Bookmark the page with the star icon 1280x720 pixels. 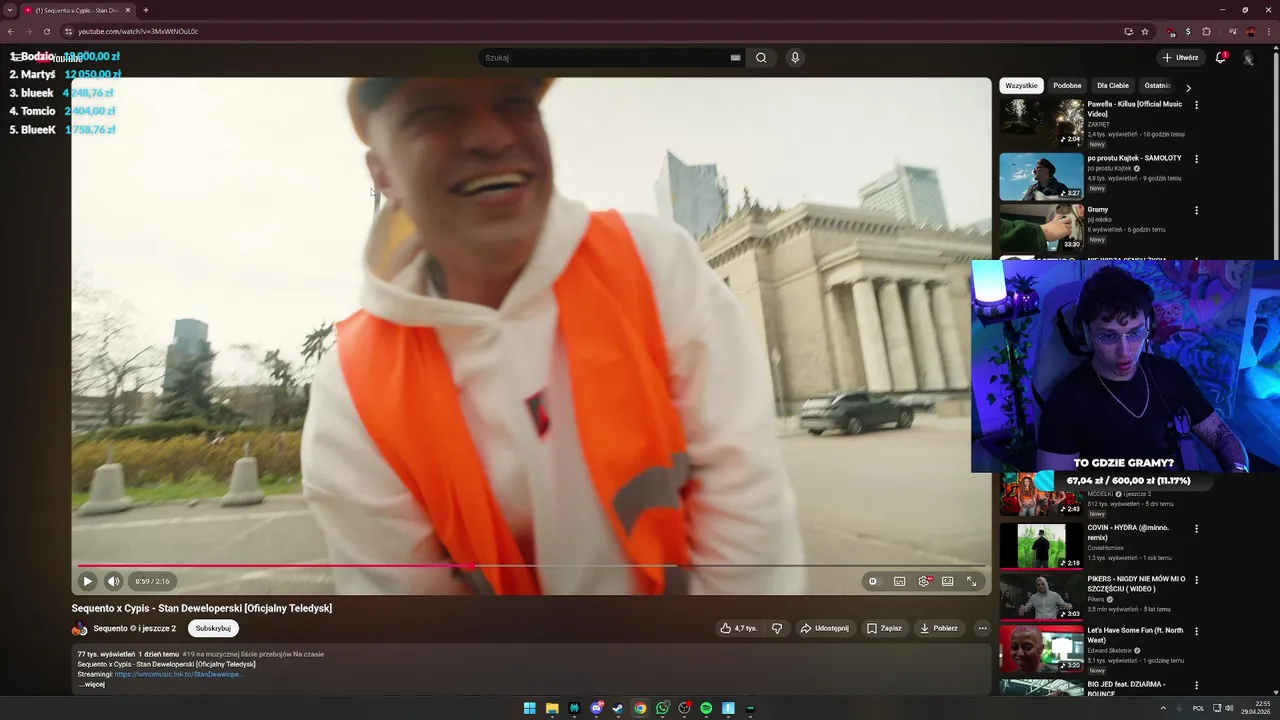1145,31
